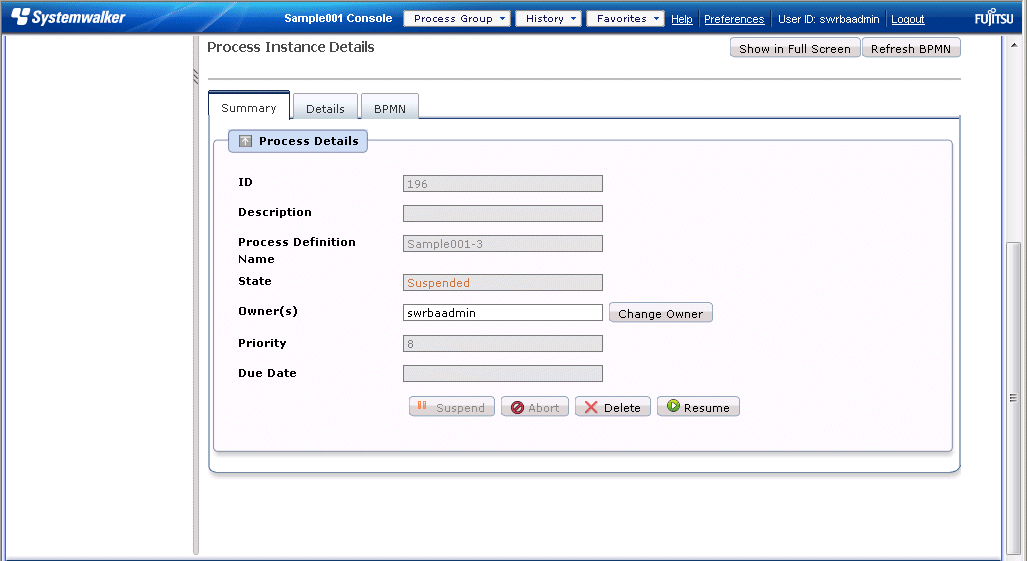The image size is (1027, 561).
Task: Click the User ID: swrbaadmin text
Action: pos(828,19)
